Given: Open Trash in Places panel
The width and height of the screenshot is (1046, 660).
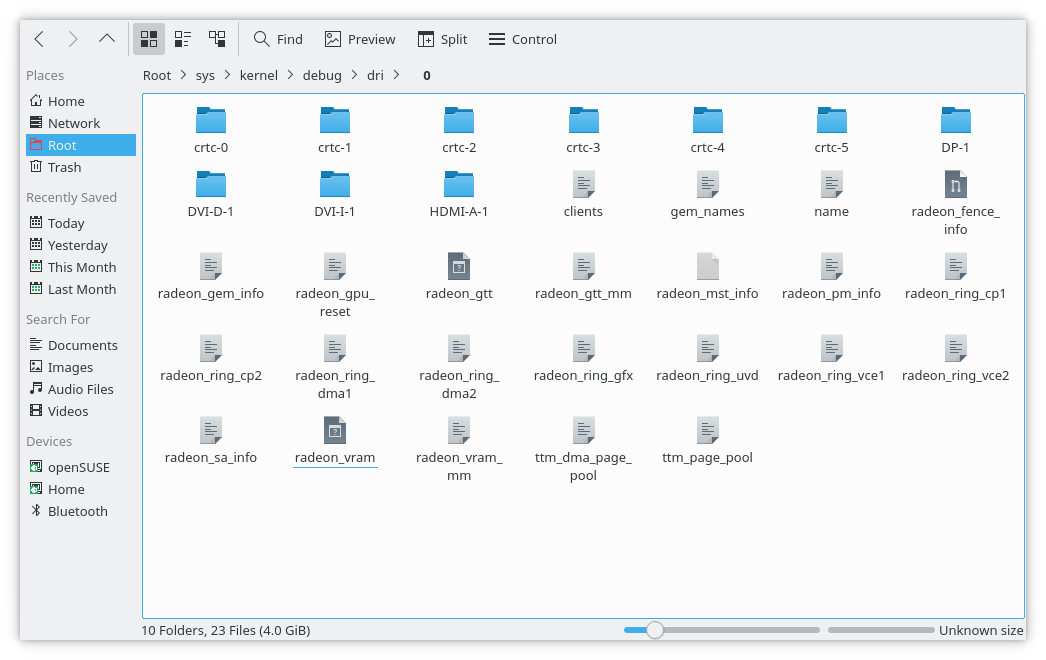Looking at the screenshot, I should (x=64, y=167).
